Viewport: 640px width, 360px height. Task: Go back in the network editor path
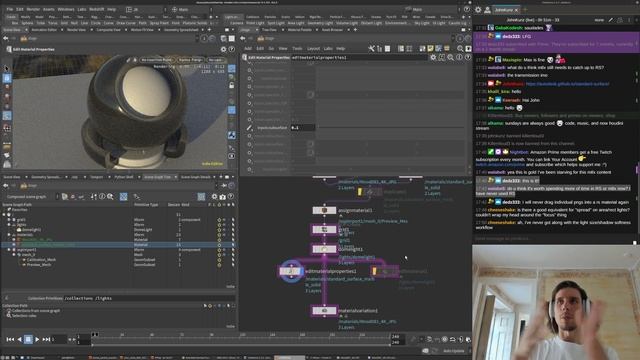click(243, 38)
